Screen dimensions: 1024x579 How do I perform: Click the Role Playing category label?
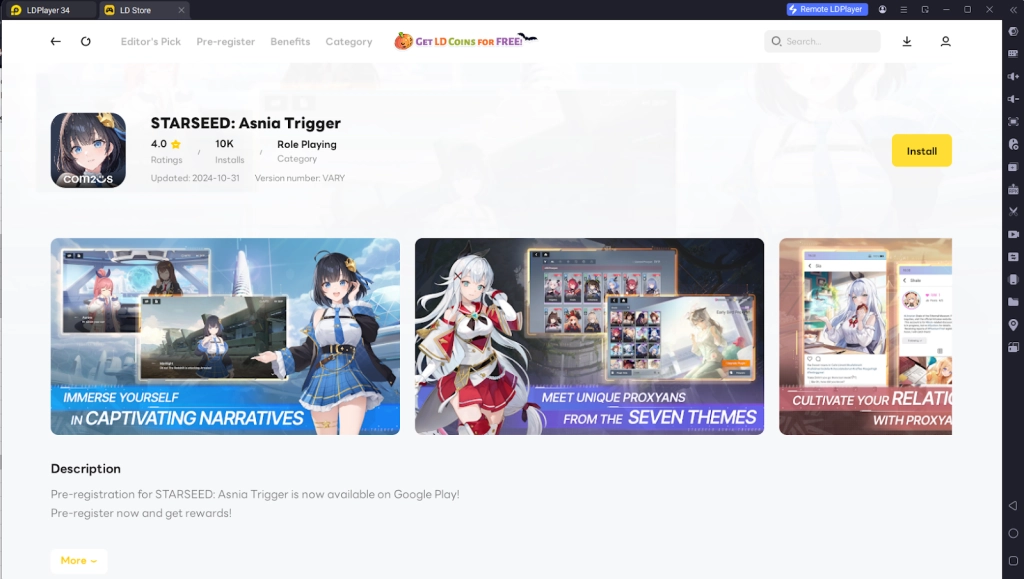307,144
